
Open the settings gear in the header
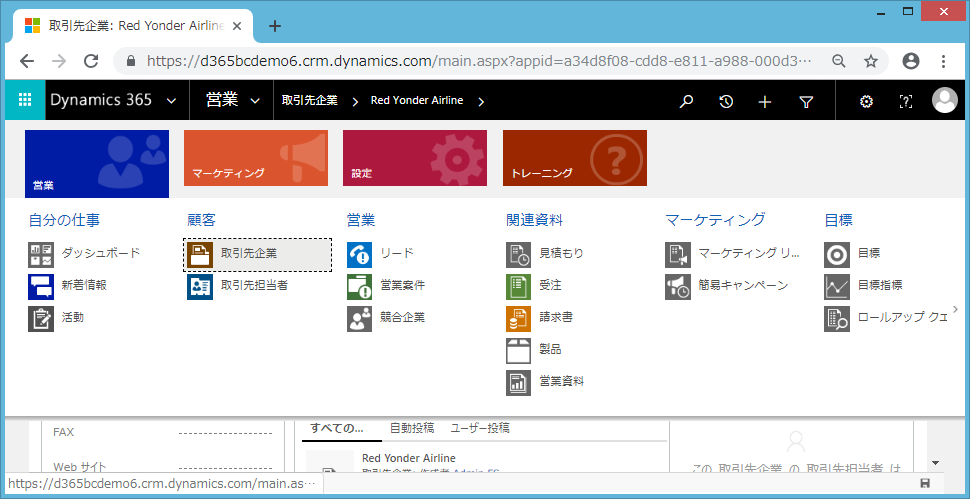866,101
